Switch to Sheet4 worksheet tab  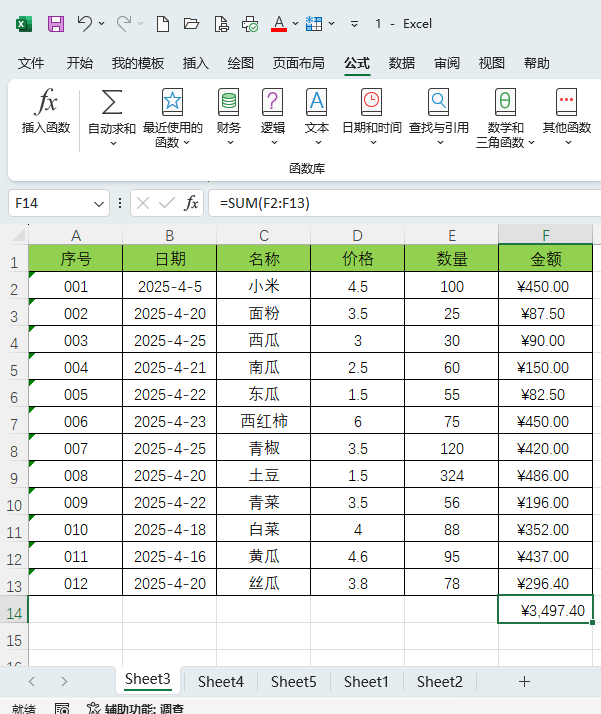(x=220, y=682)
